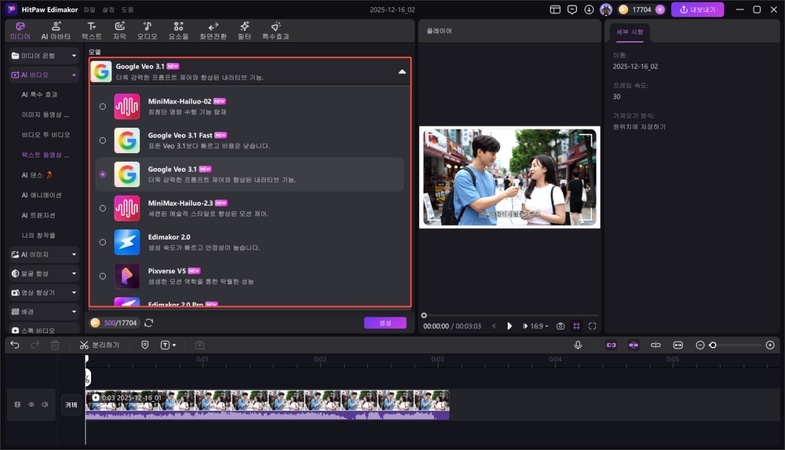Enter fullscreen preview mode
The width and height of the screenshot is (785, 450).
(592, 326)
